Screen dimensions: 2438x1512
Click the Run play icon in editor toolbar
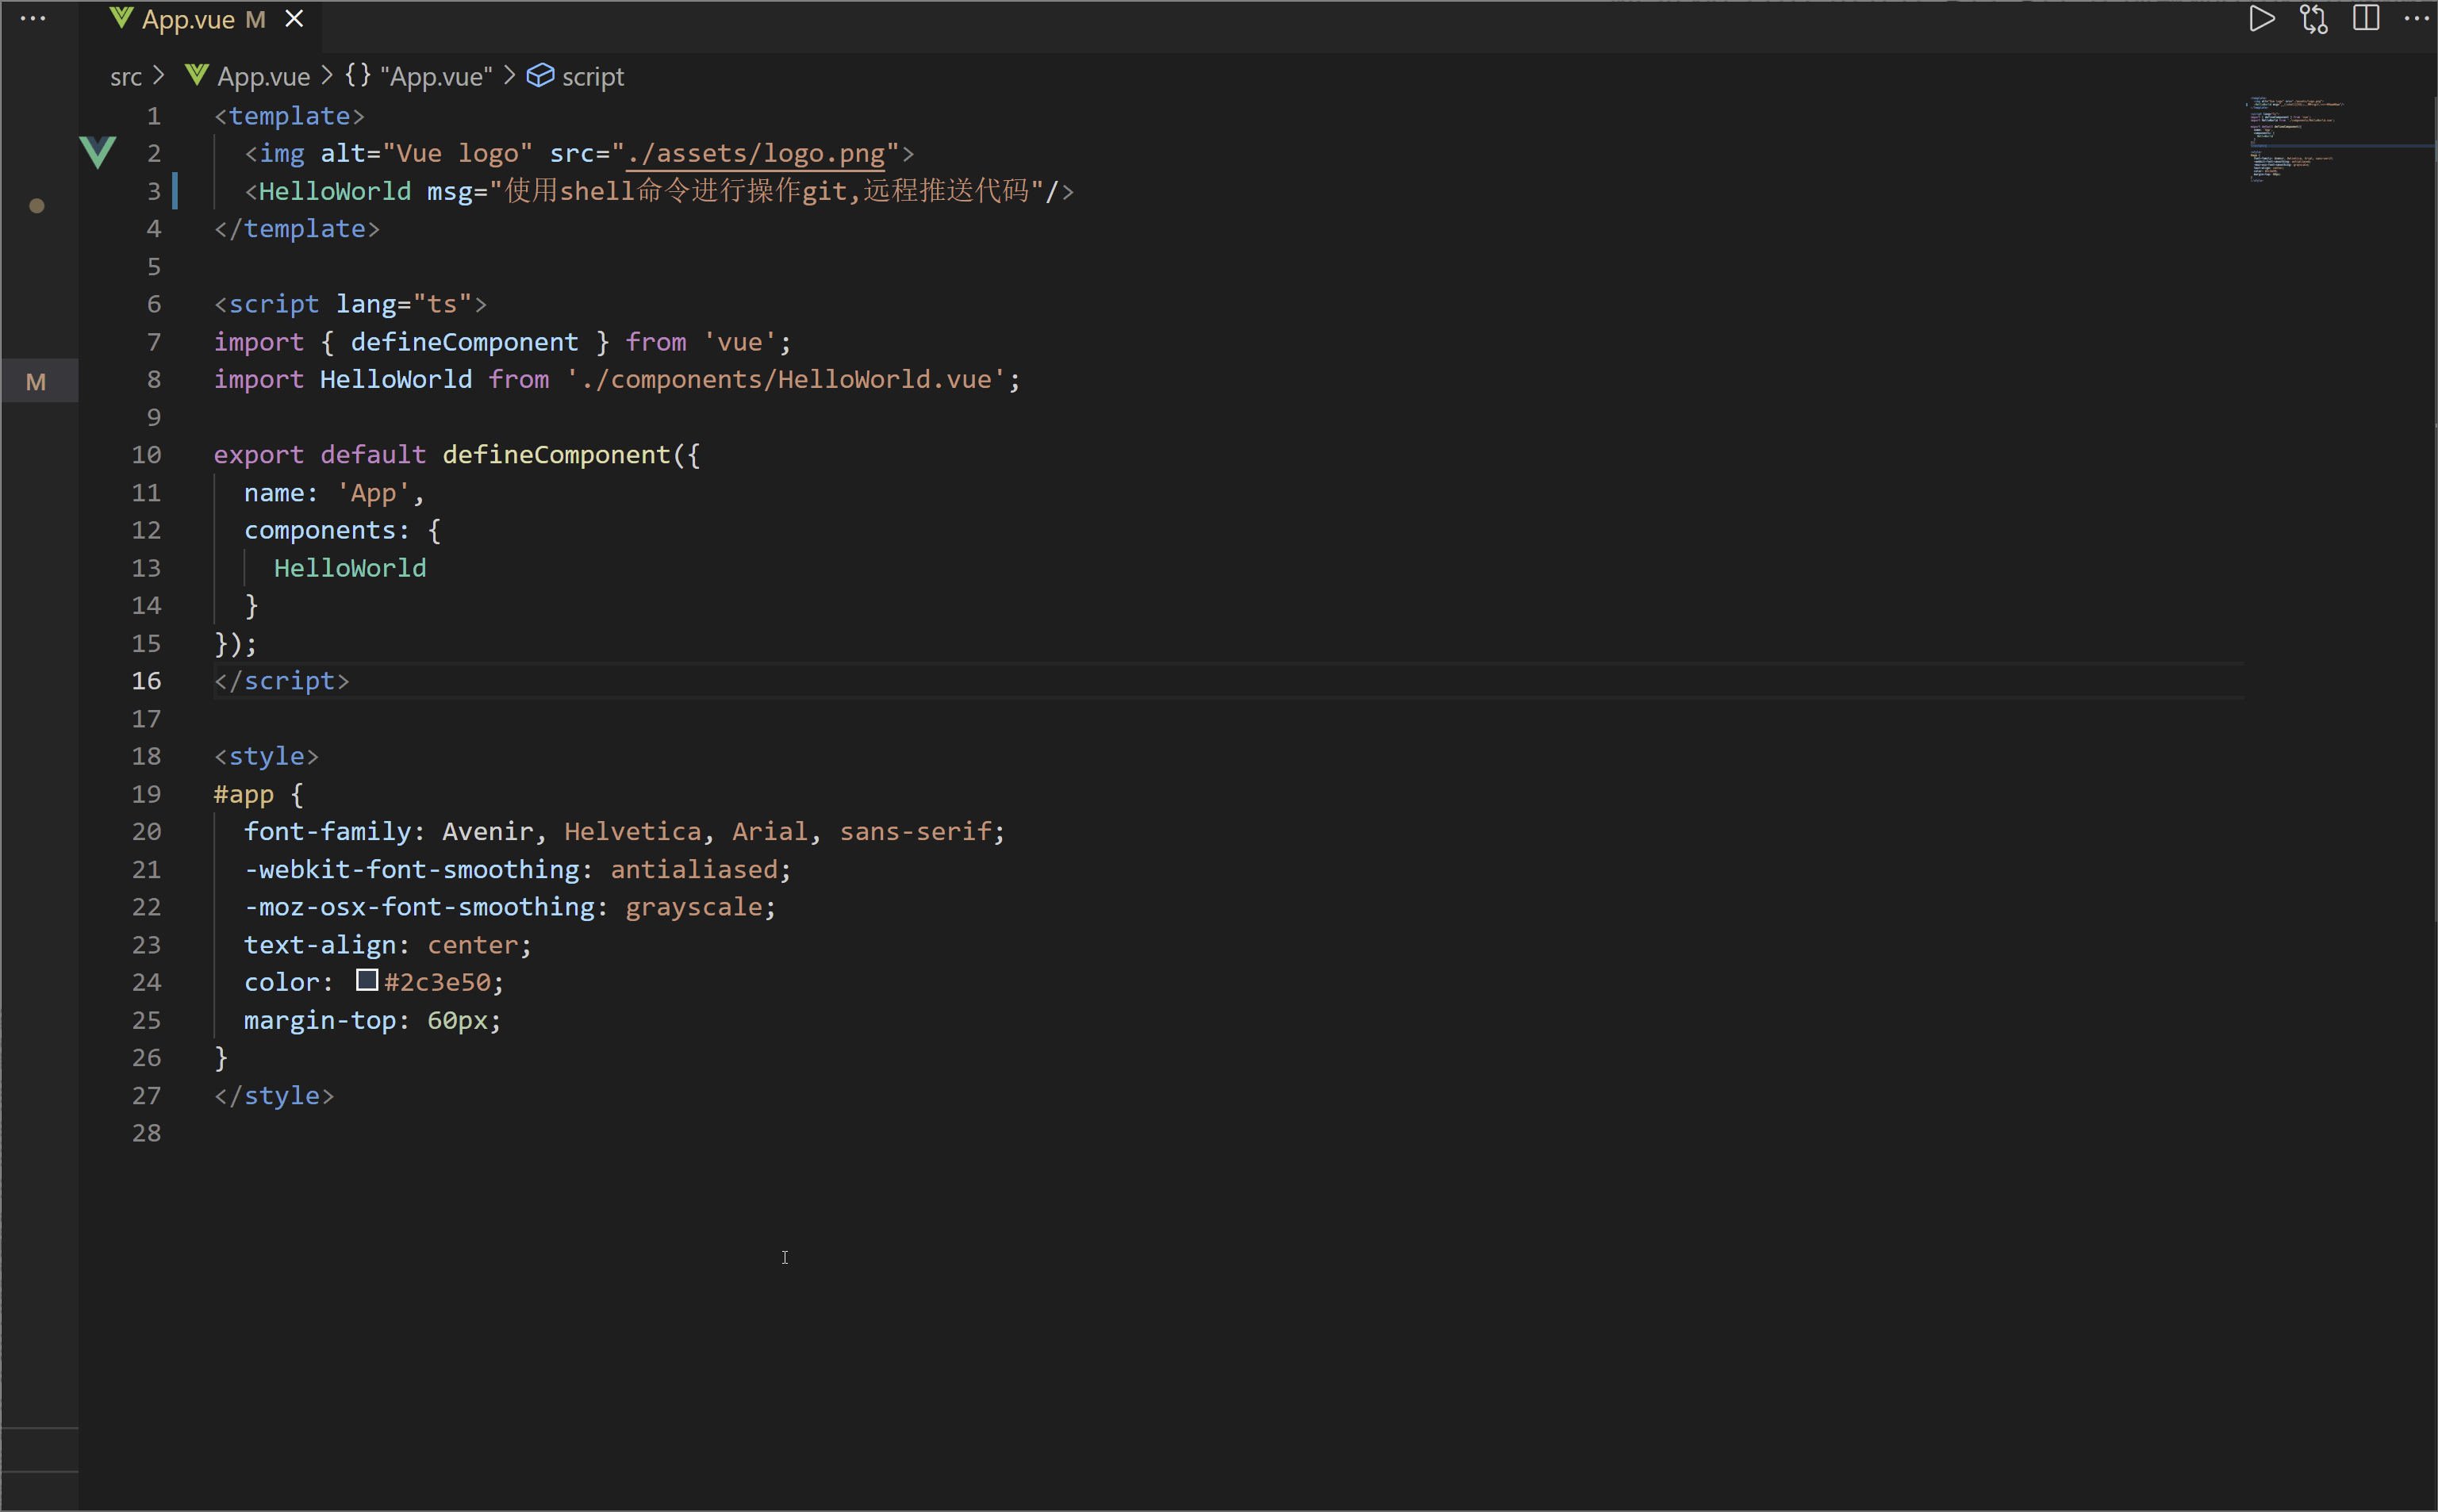(2261, 19)
